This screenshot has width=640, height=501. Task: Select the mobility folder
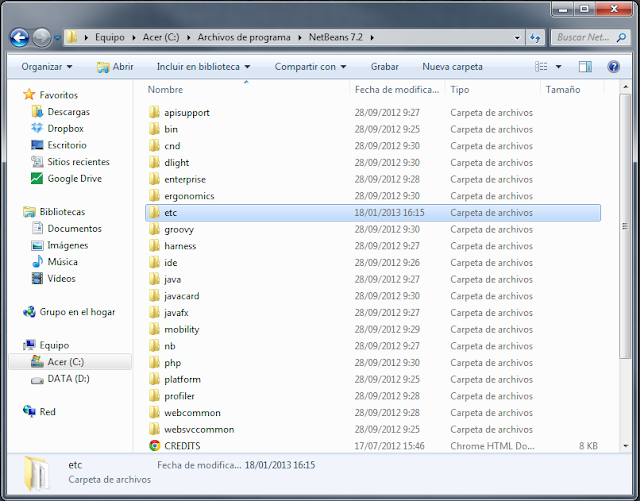point(182,330)
